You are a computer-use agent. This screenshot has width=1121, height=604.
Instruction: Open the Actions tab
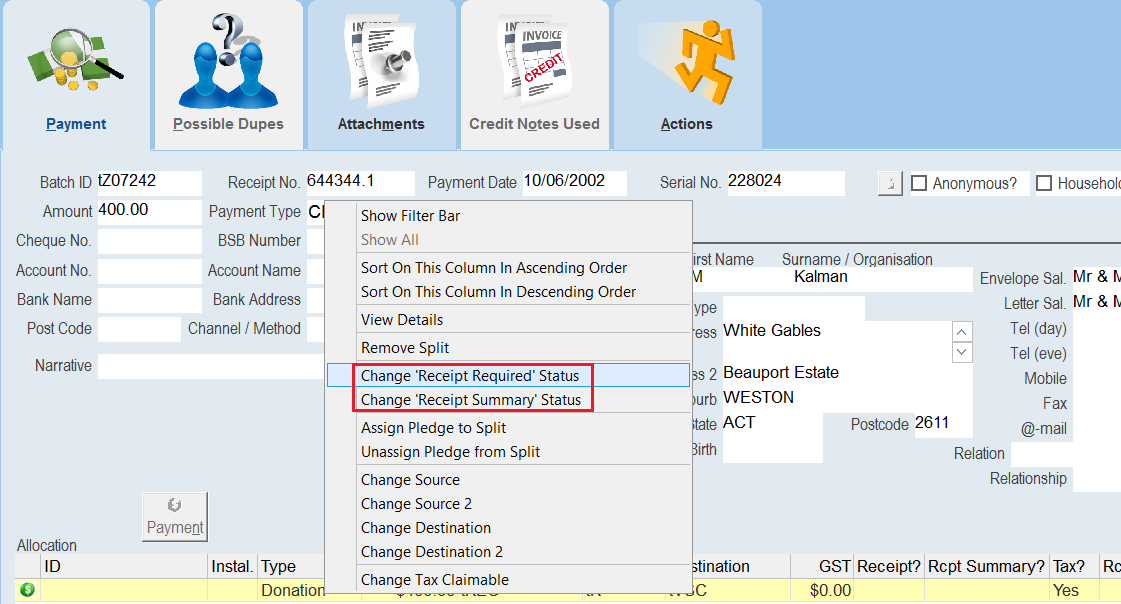[x=687, y=75]
